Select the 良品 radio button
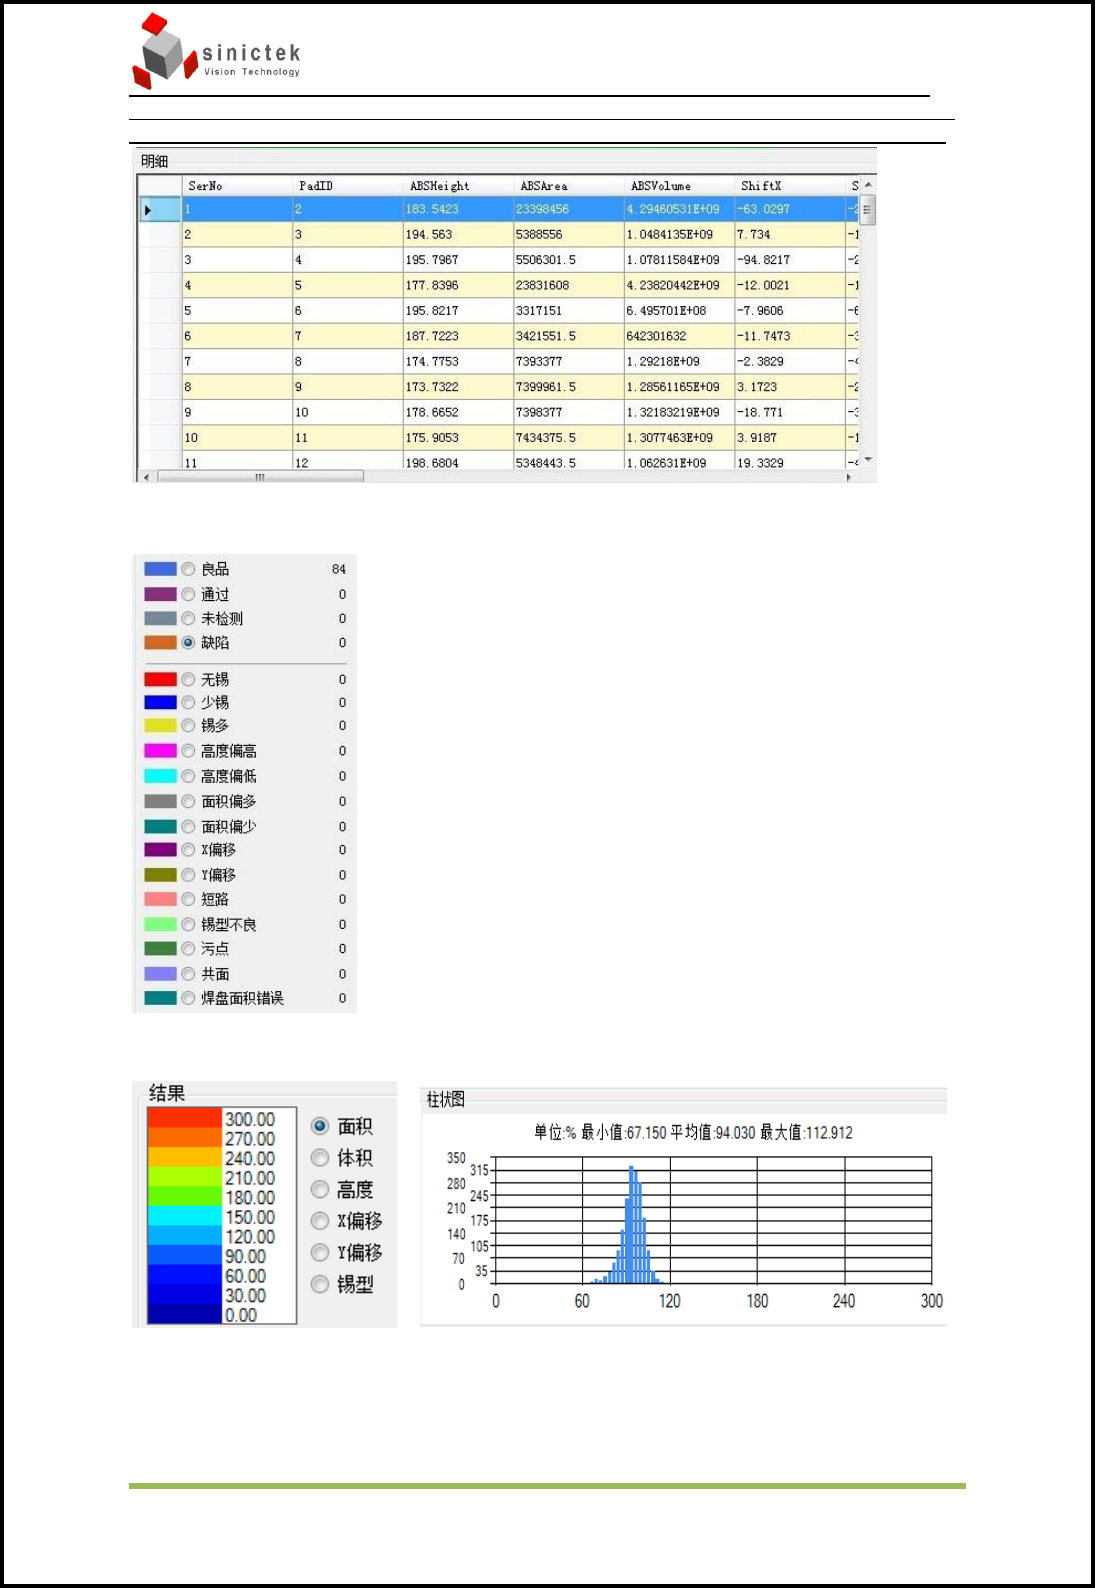 [188, 569]
